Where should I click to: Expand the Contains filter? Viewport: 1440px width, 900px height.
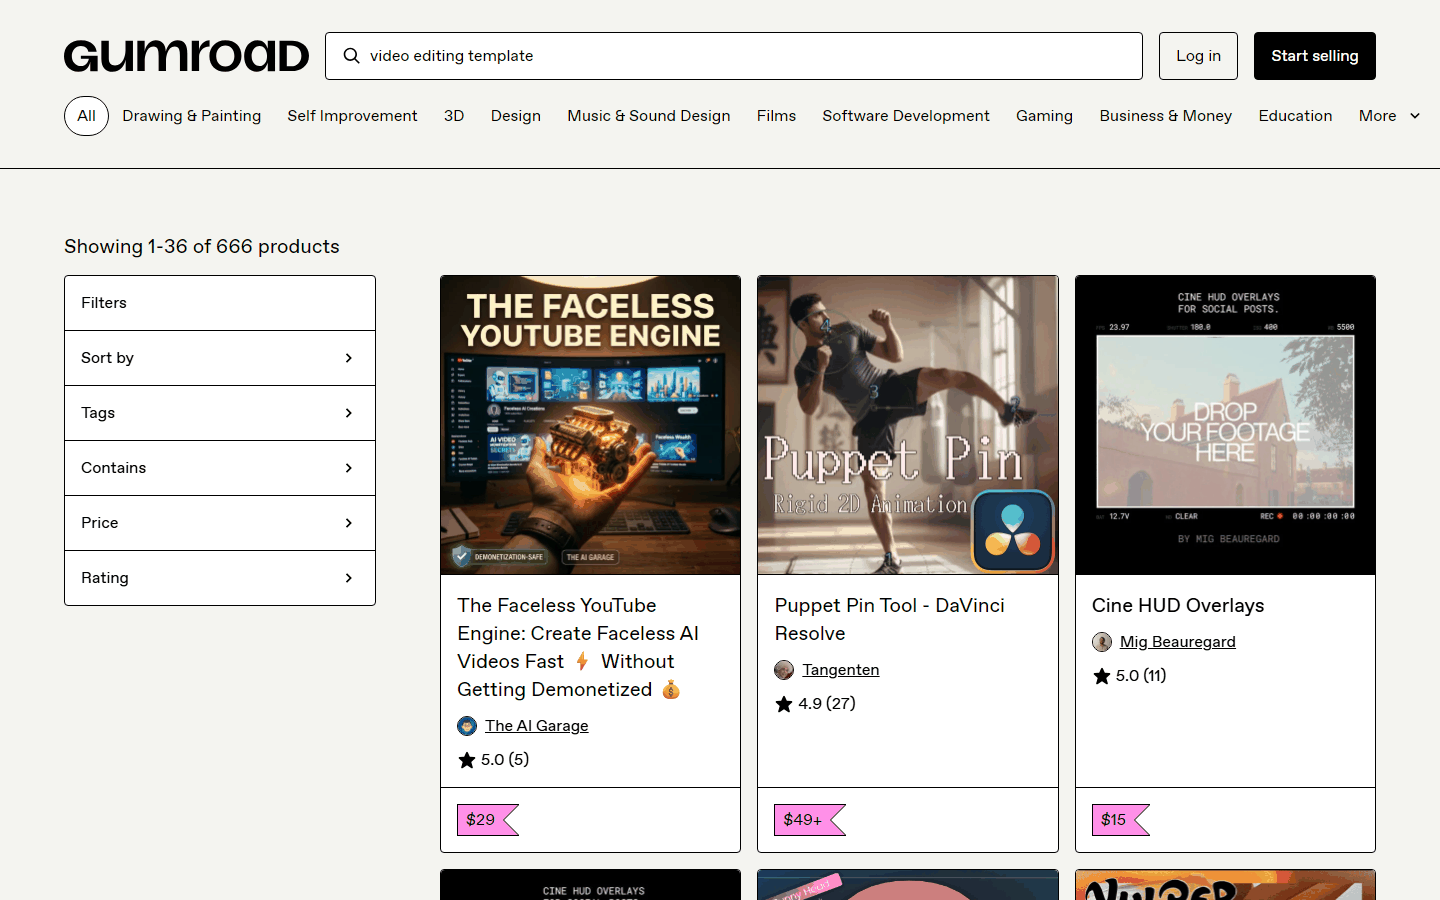point(220,468)
